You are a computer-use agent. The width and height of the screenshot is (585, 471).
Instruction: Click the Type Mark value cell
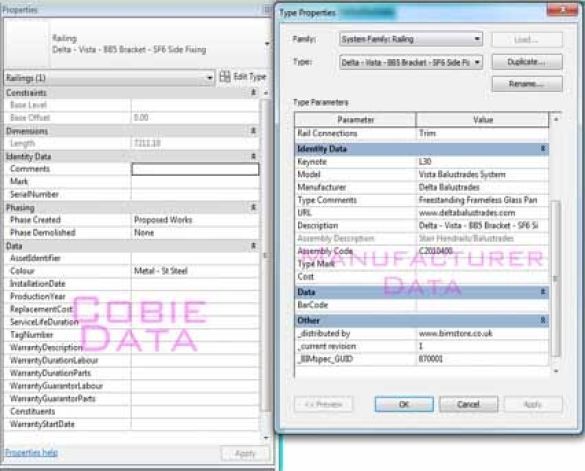[482, 263]
